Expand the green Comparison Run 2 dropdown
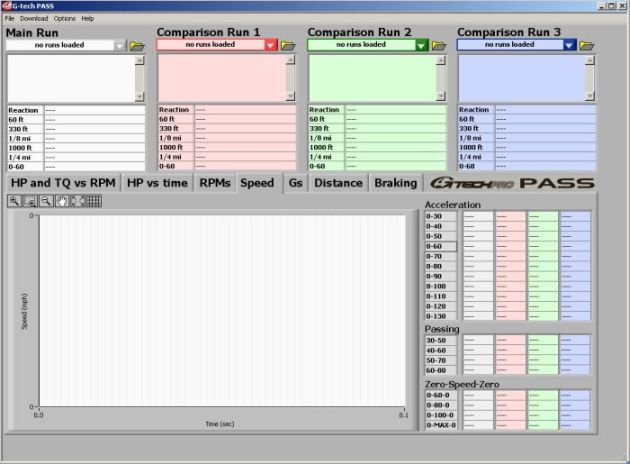This screenshot has width=630, height=464. click(421, 45)
